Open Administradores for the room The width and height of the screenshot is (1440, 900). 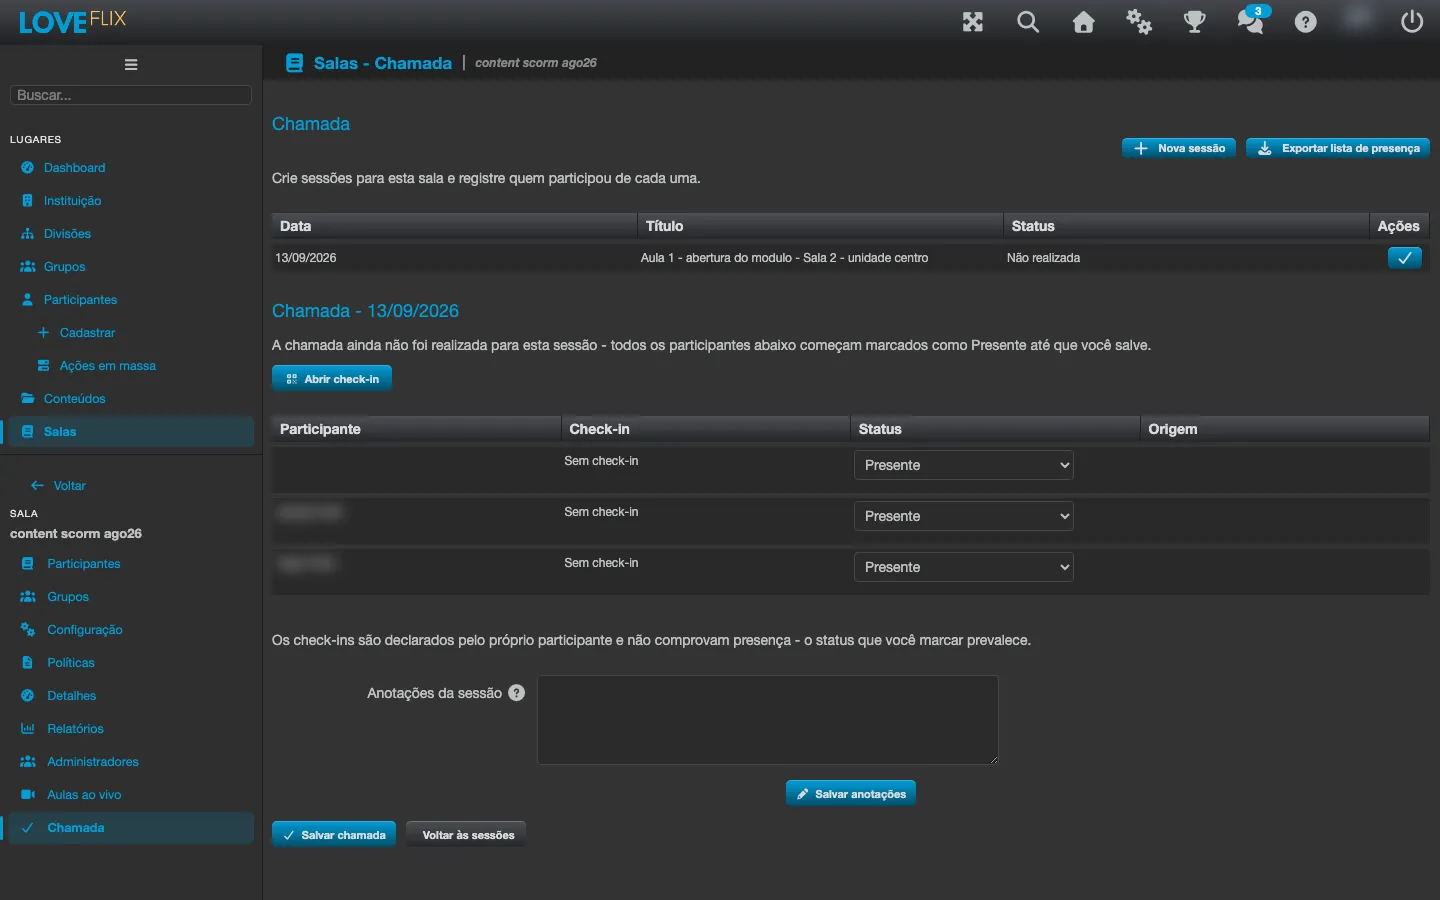click(92, 762)
